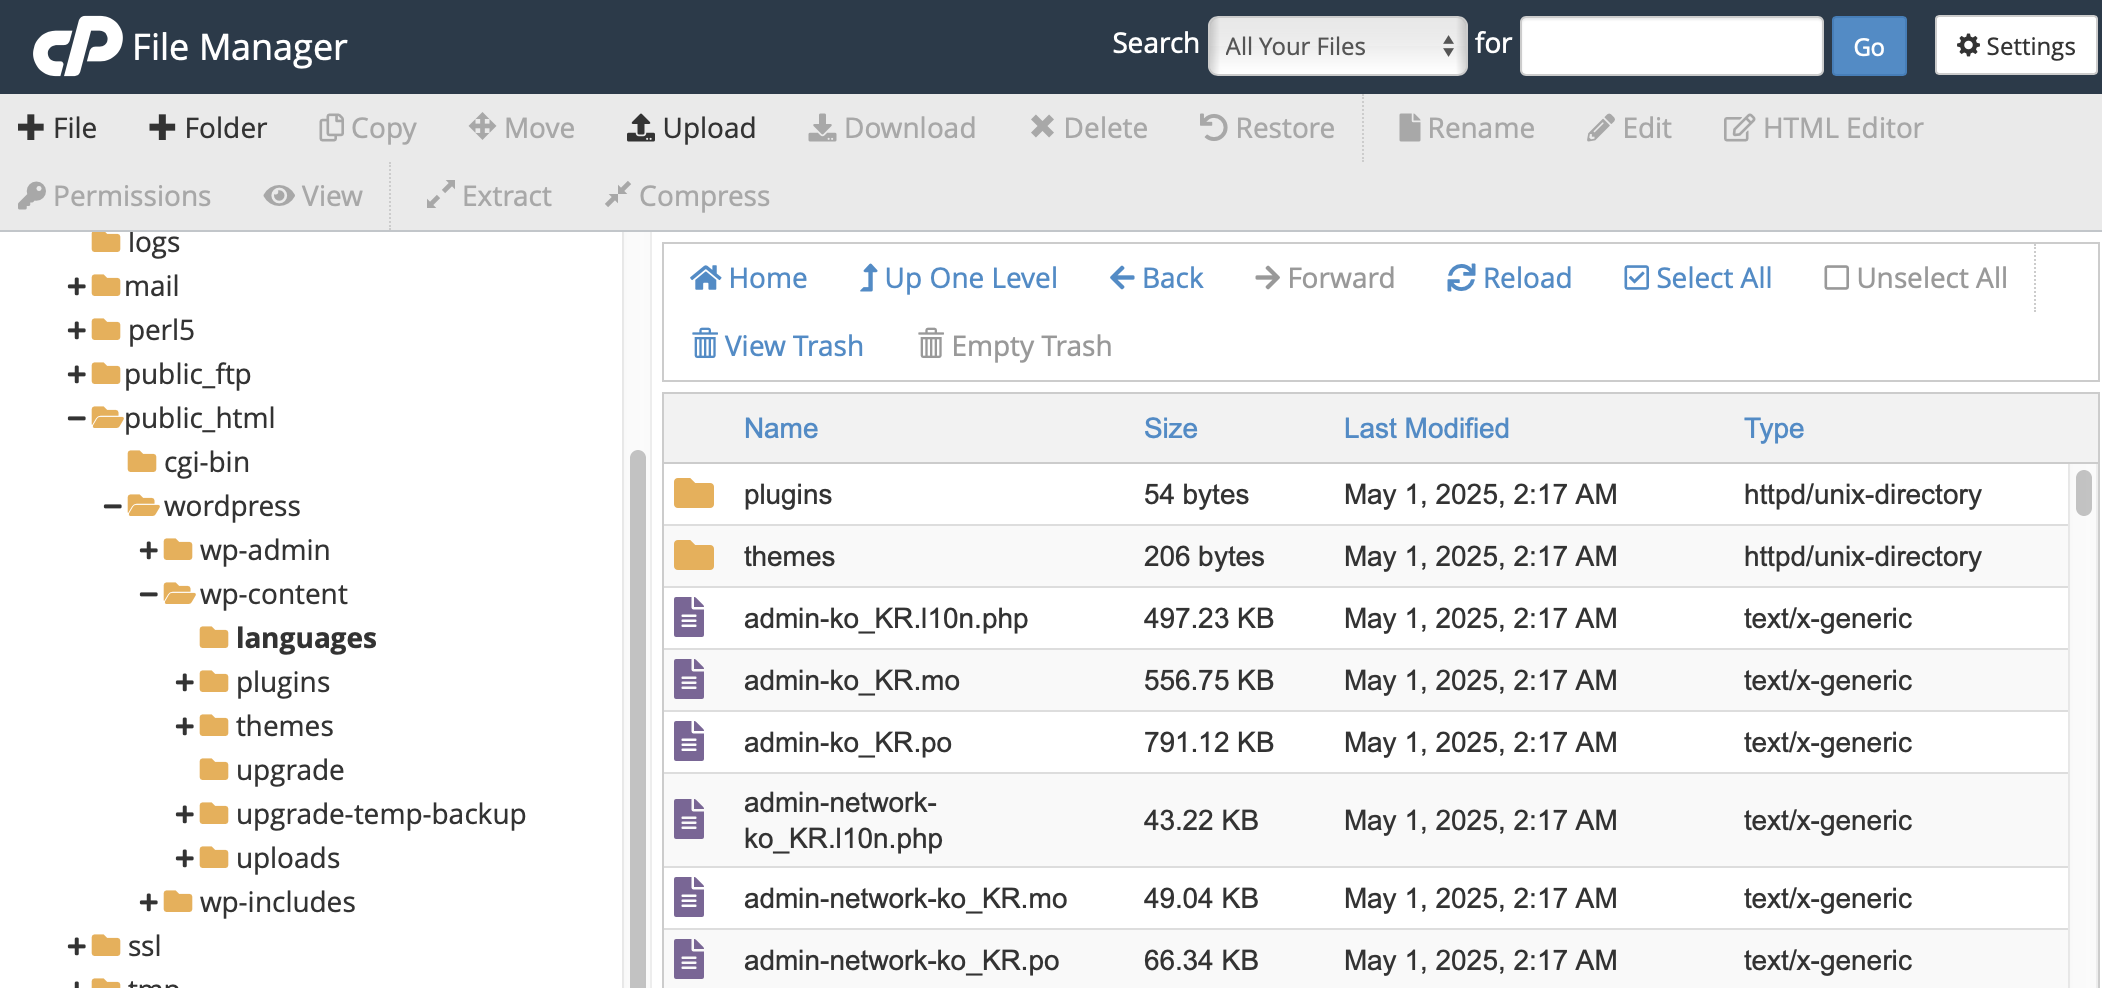2102x988 pixels.
Task: Click the admin-network-ko_KR.mo file icon
Action: tap(689, 898)
